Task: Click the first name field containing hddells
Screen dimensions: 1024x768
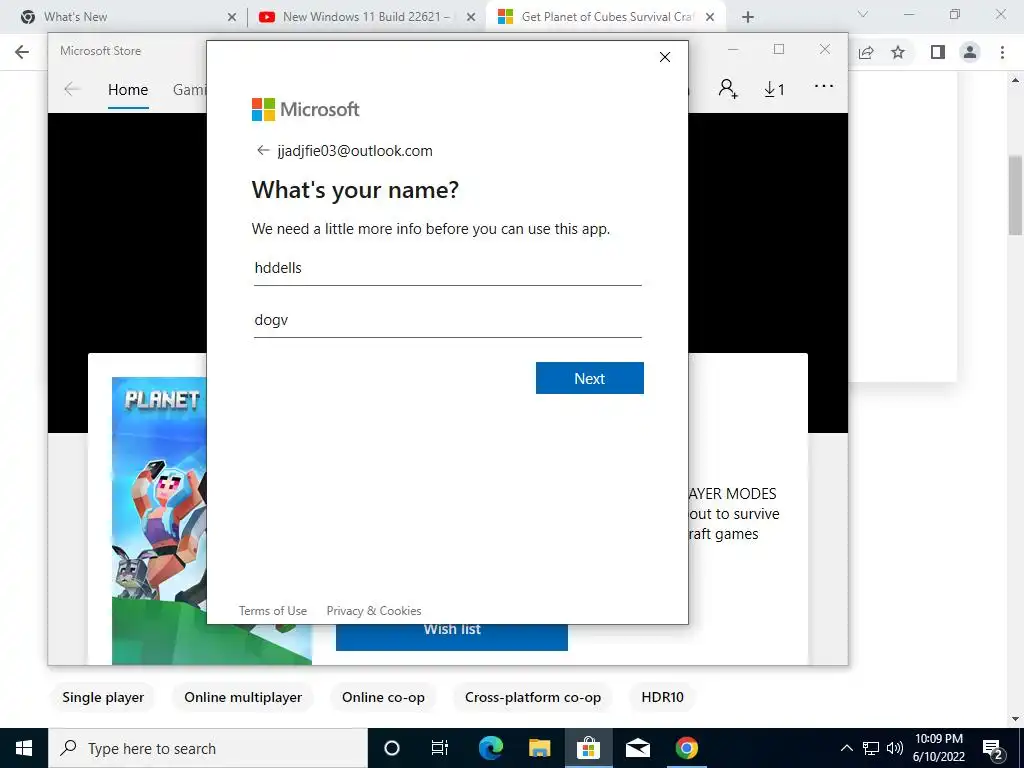Action: click(x=447, y=268)
